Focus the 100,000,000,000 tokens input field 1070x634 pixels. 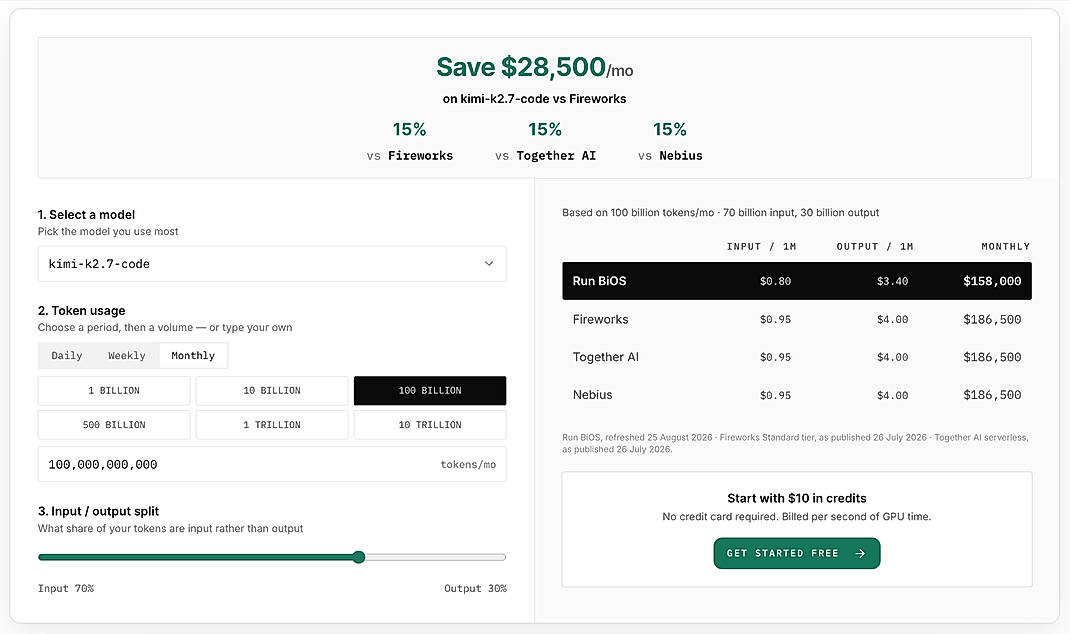pyautogui.click(x=272, y=464)
